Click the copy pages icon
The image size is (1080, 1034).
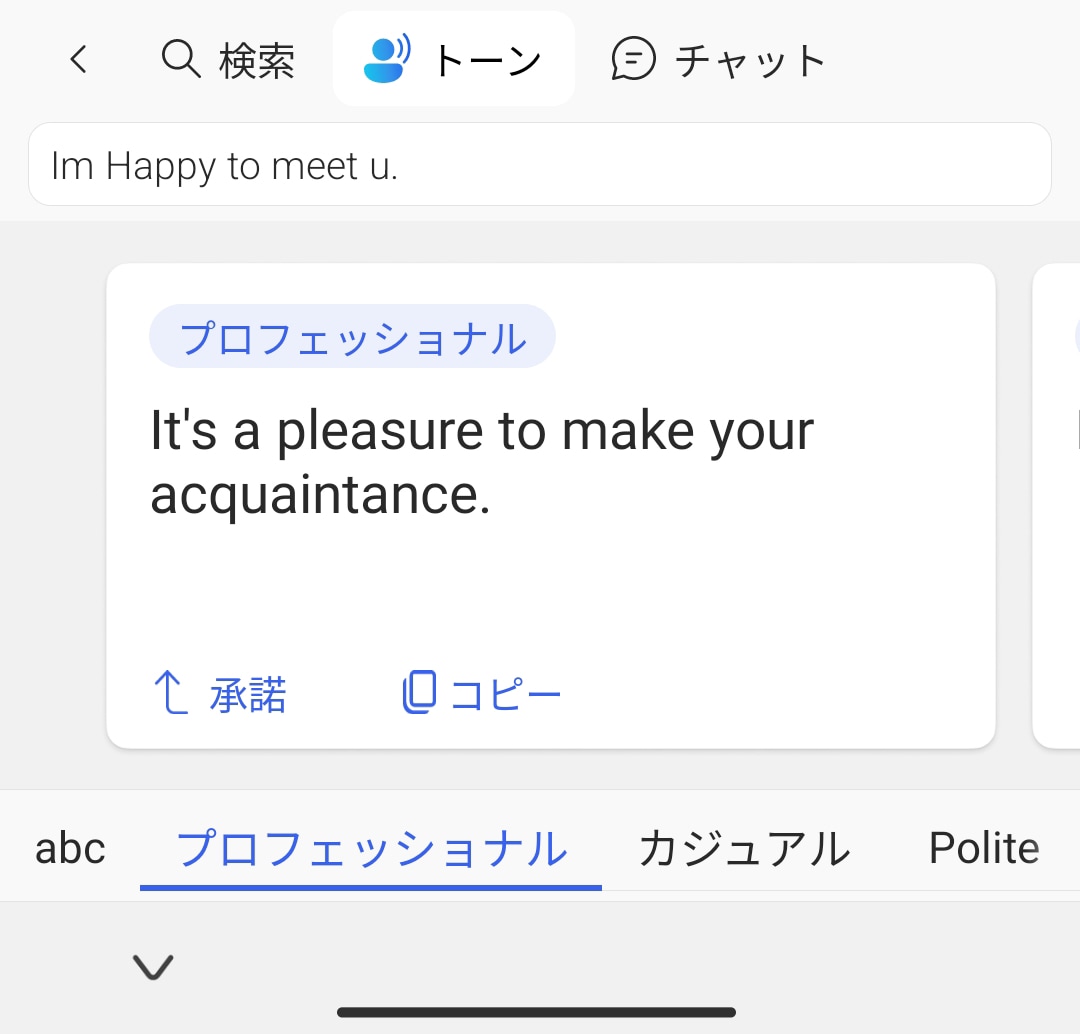pyautogui.click(x=420, y=693)
